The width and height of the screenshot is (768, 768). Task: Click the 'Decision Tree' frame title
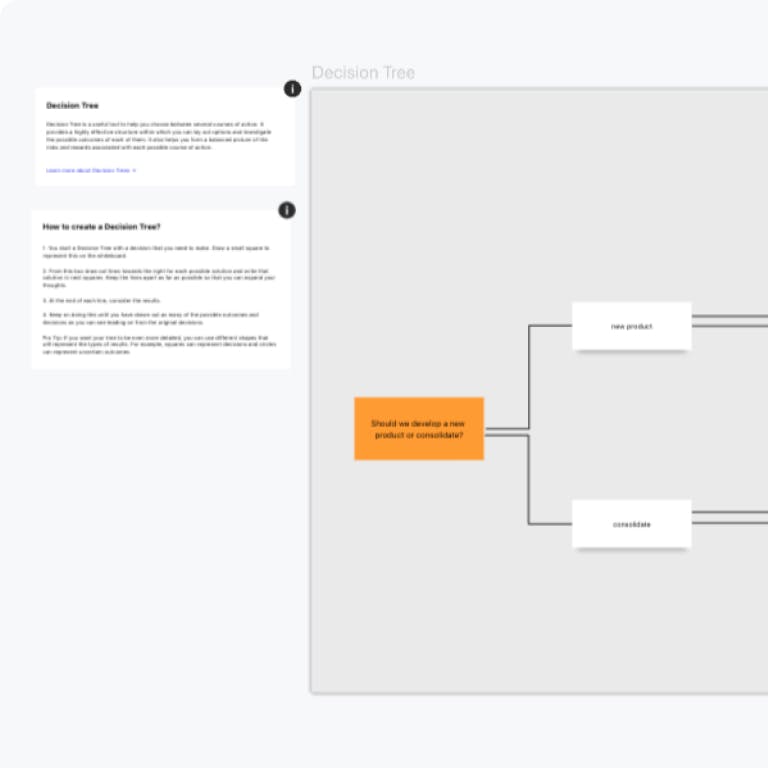pyautogui.click(x=363, y=73)
